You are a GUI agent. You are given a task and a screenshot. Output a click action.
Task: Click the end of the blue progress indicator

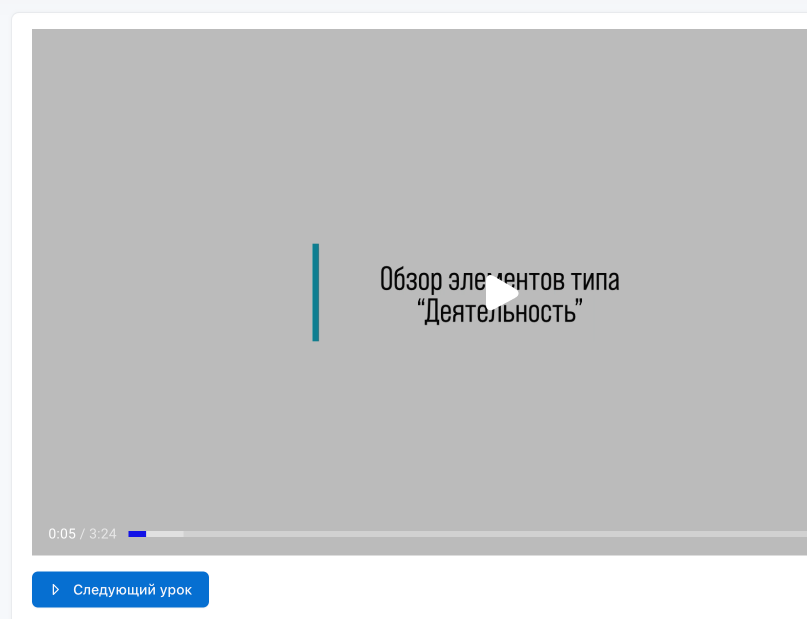[x=145, y=534]
